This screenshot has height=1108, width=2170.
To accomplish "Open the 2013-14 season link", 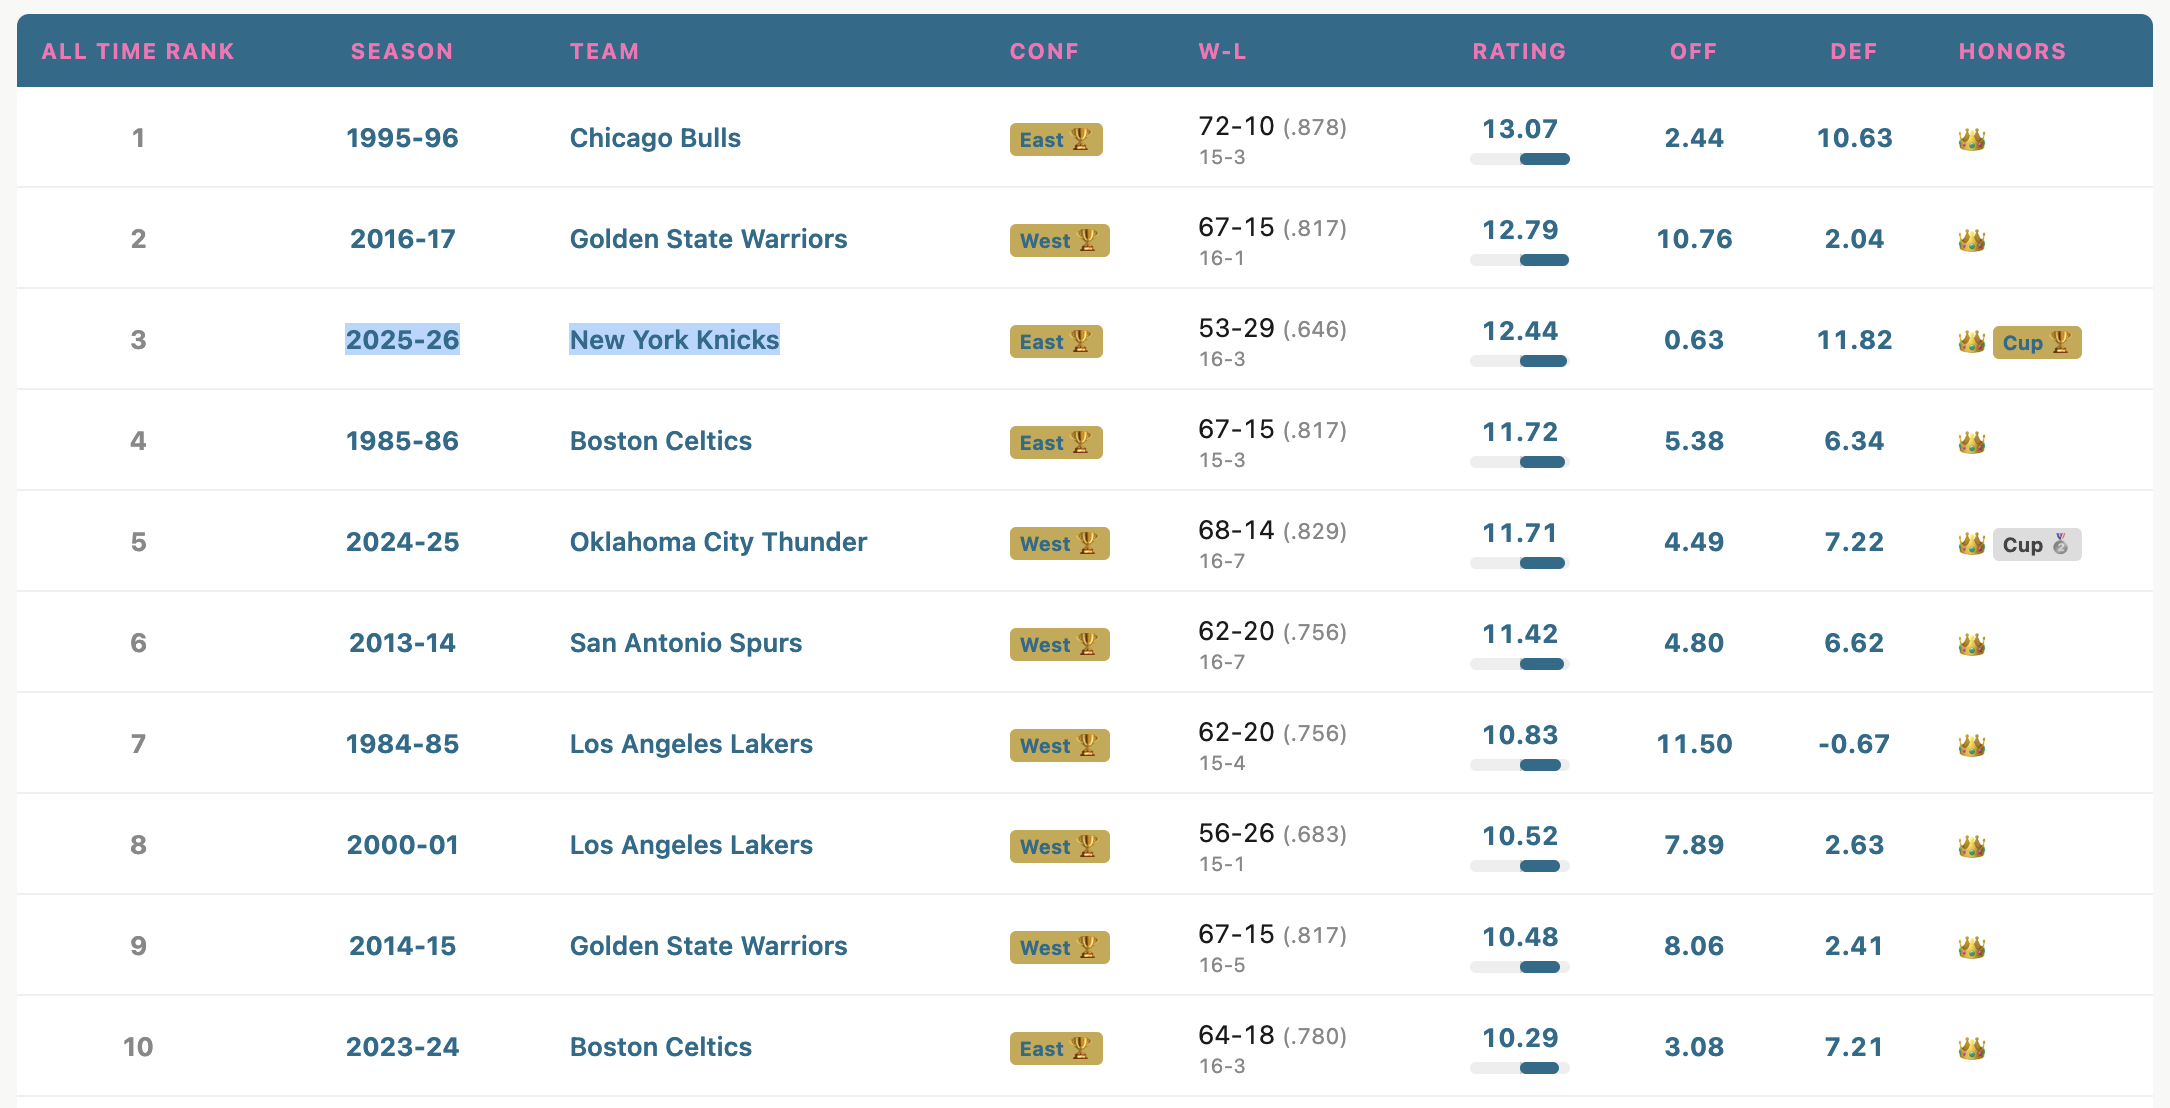I will pyautogui.click(x=402, y=643).
